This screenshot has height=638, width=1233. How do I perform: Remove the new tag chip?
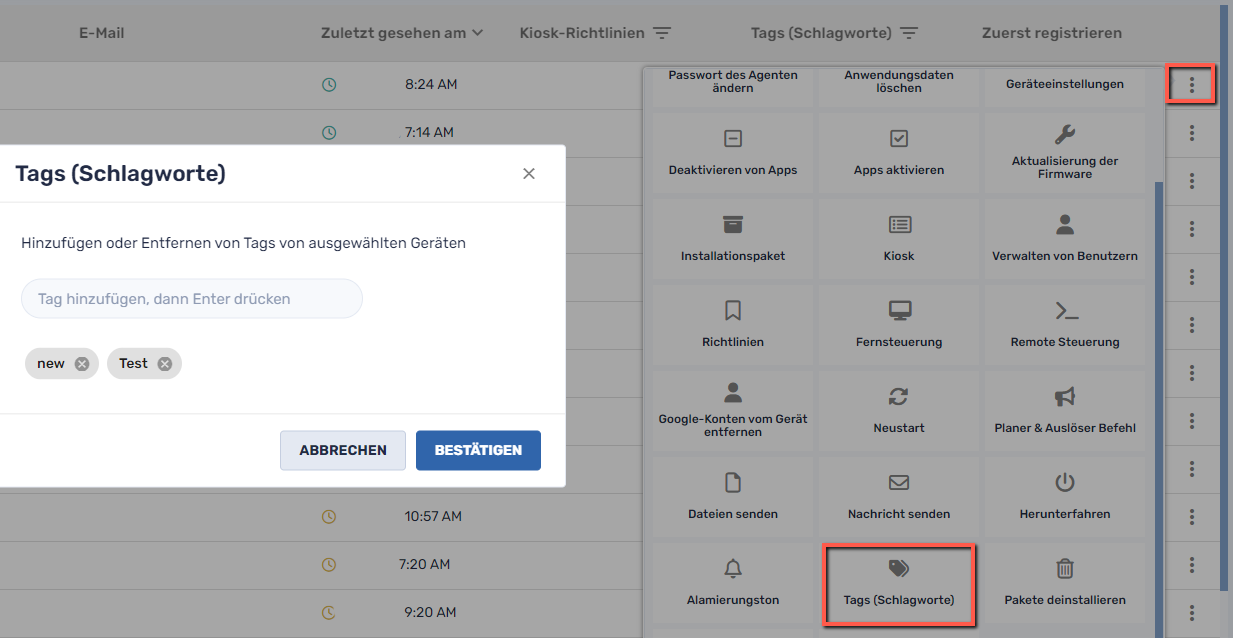tap(82, 363)
